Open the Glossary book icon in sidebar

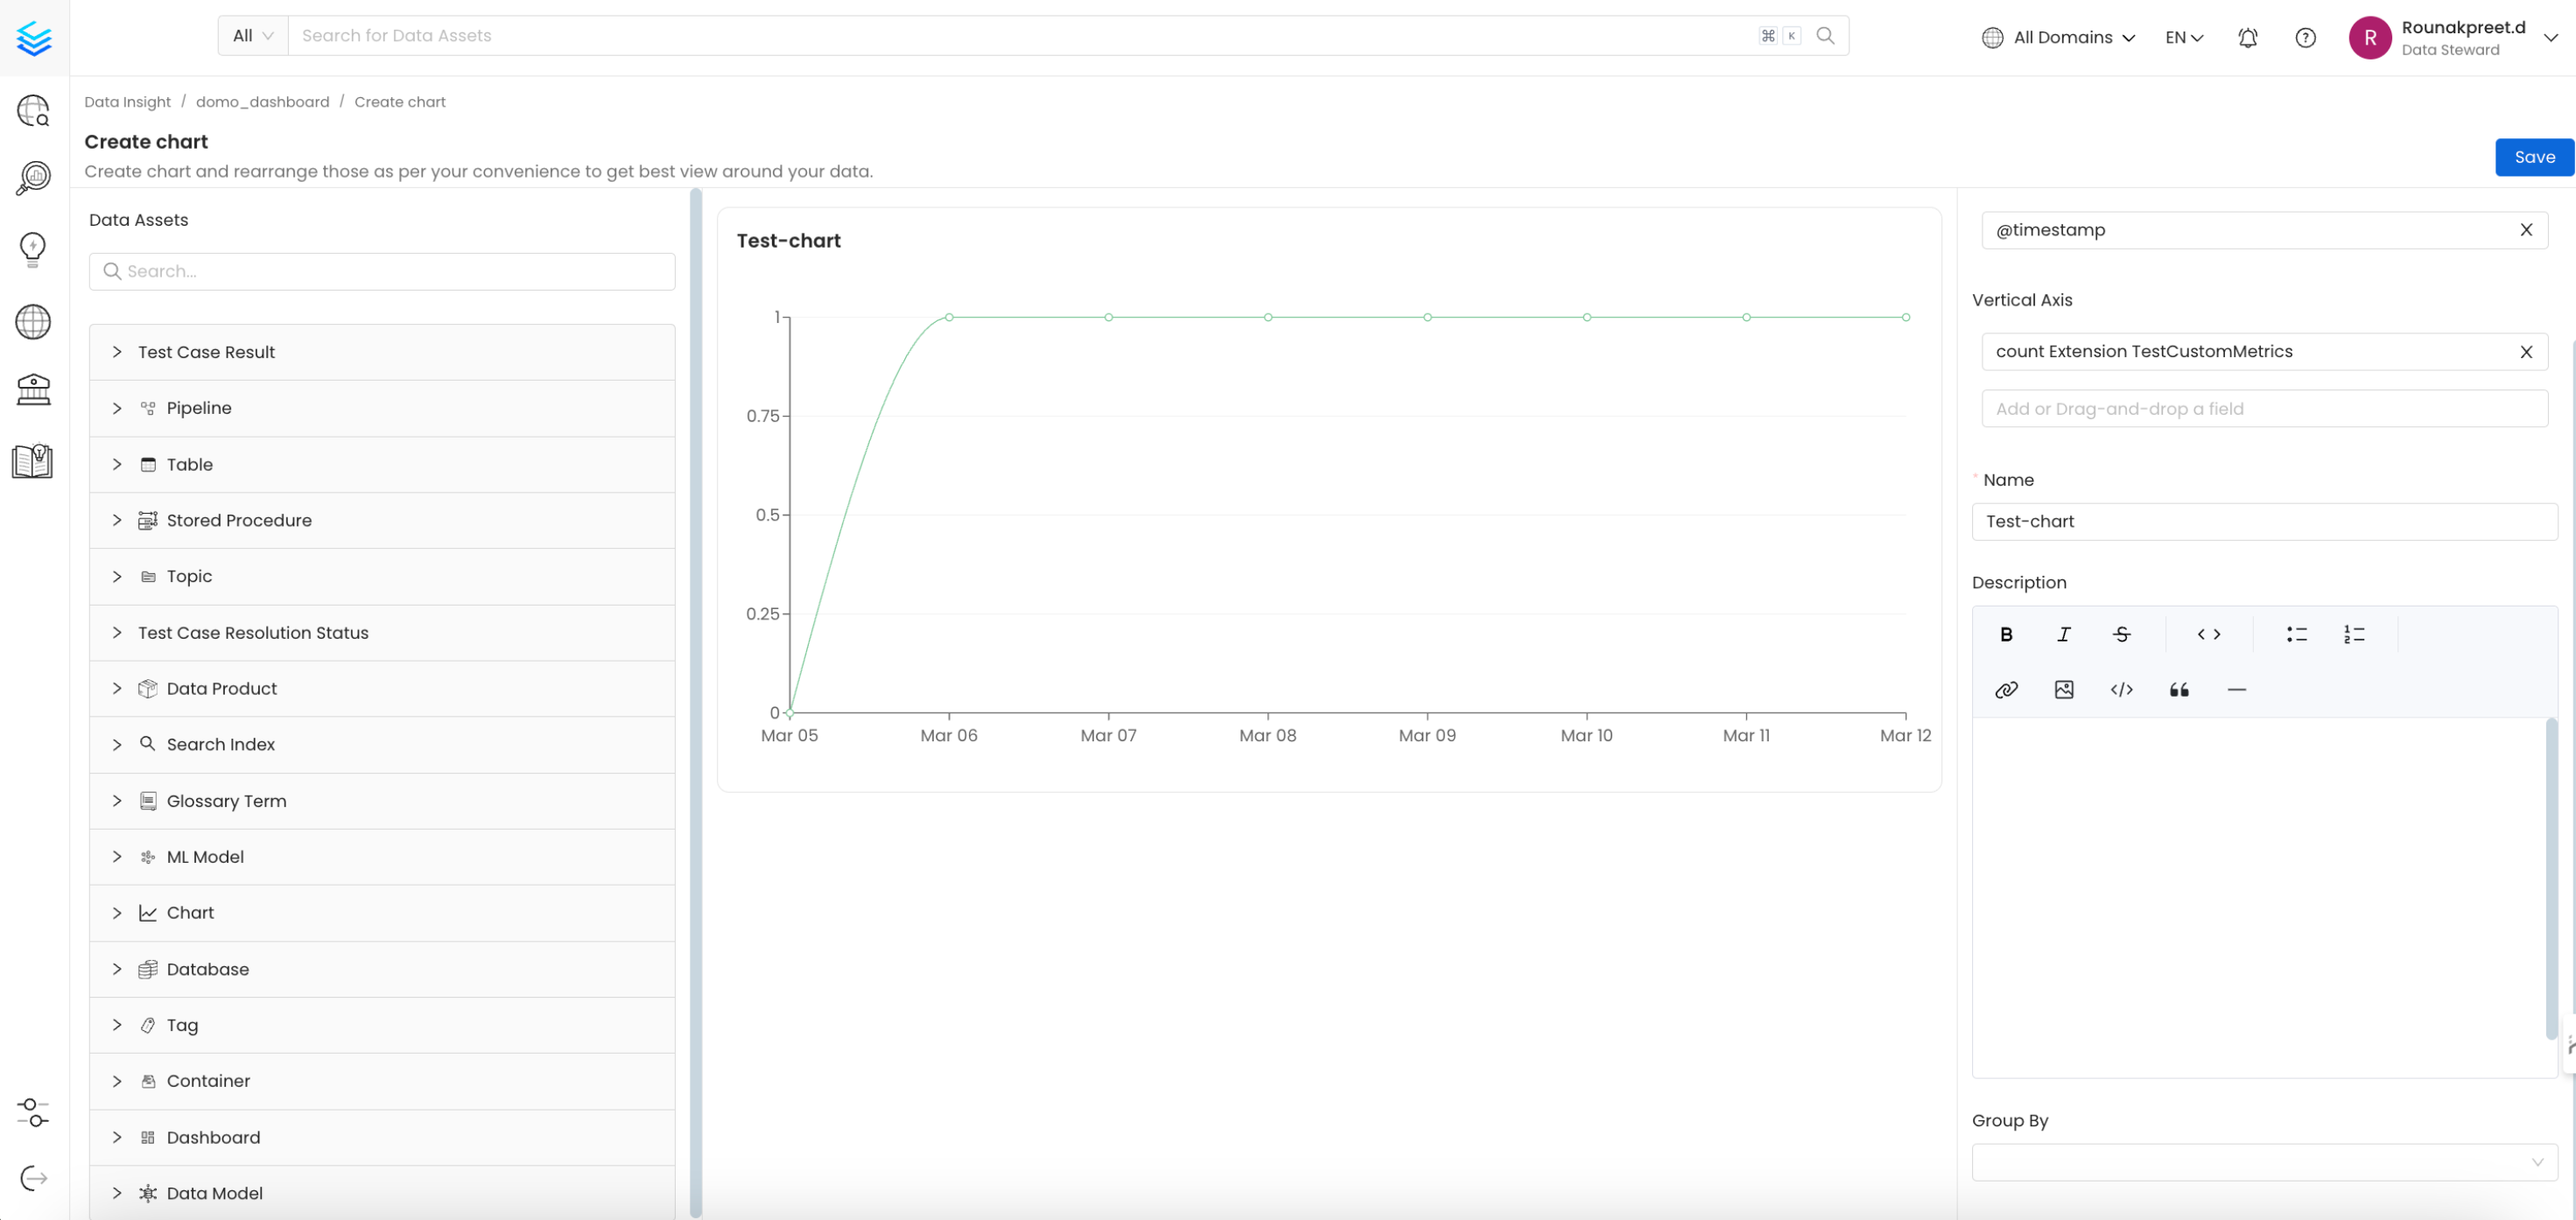pyautogui.click(x=33, y=461)
